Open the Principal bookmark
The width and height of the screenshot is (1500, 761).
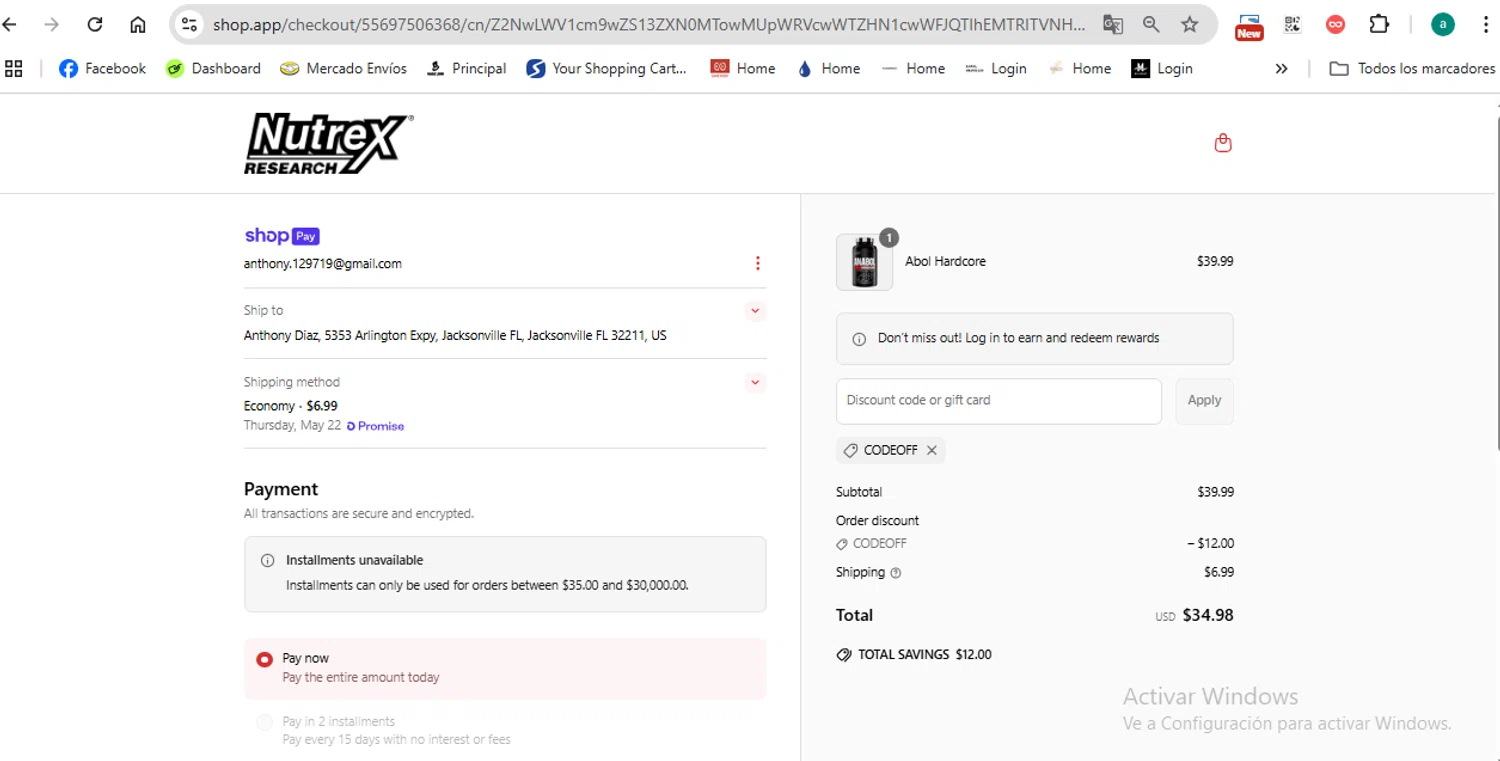click(x=466, y=68)
